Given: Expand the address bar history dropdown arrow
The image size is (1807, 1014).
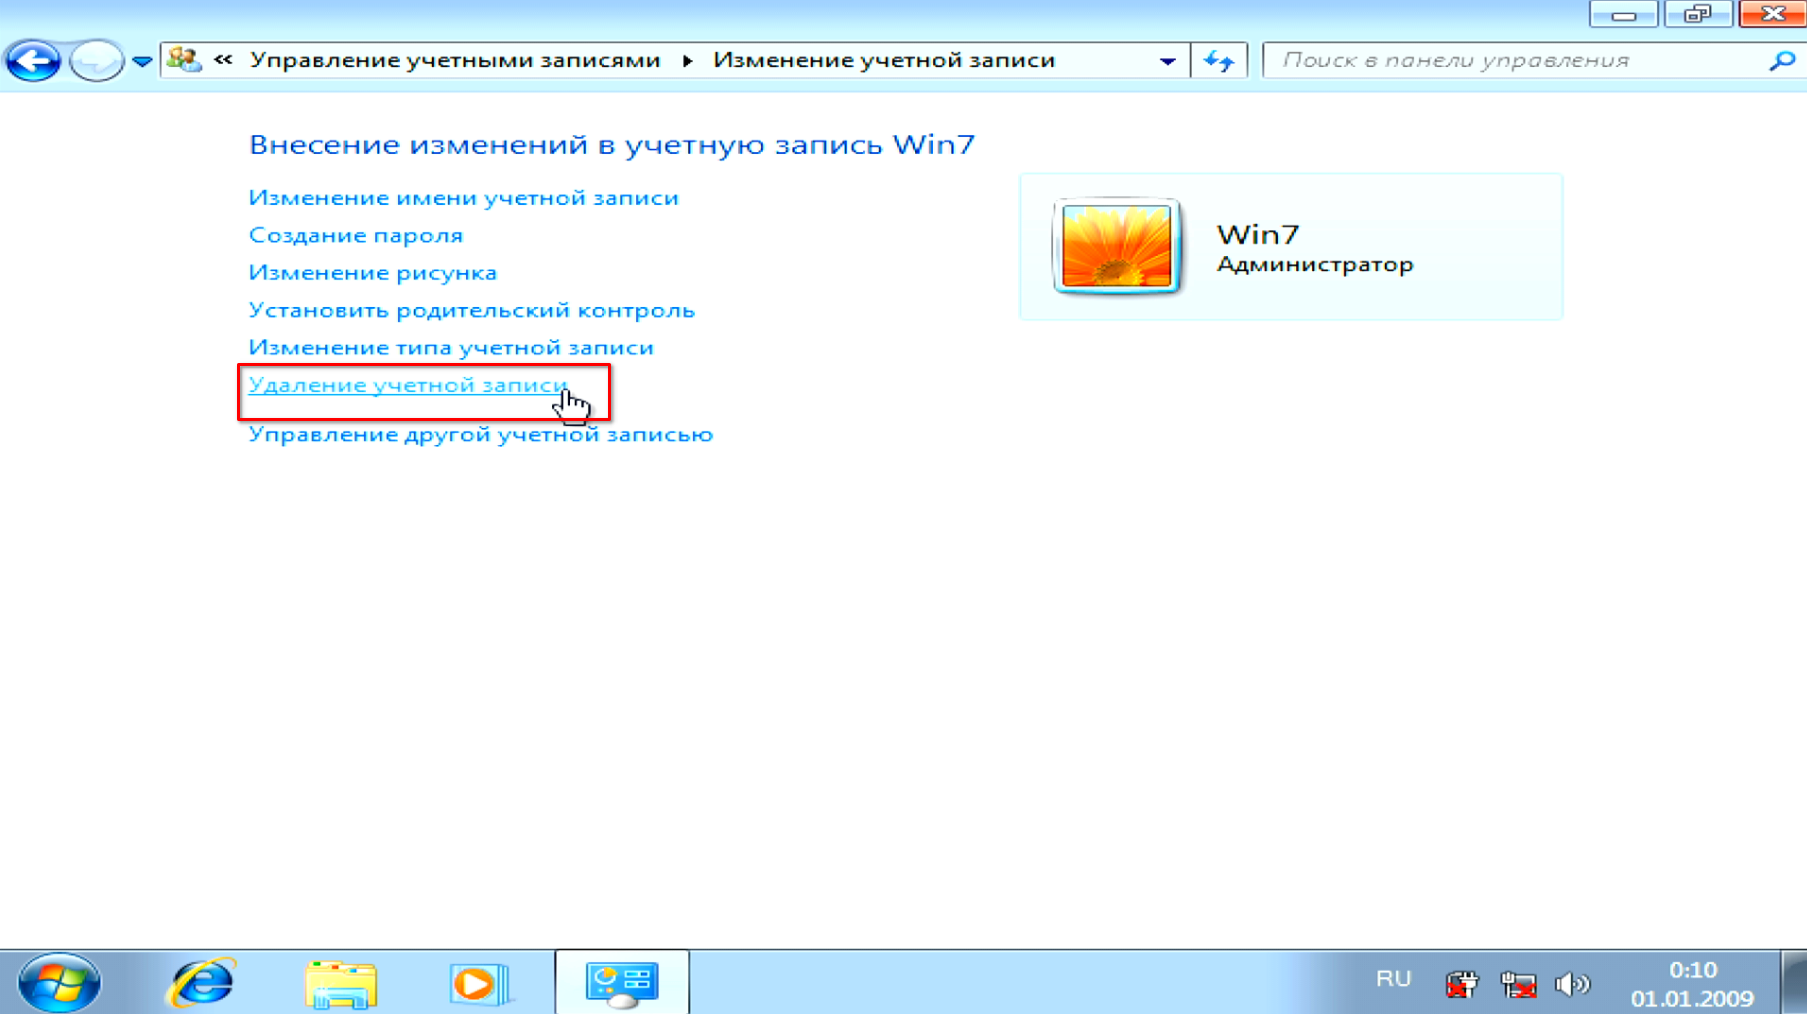Looking at the screenshot, I should tap(1167, 61).
